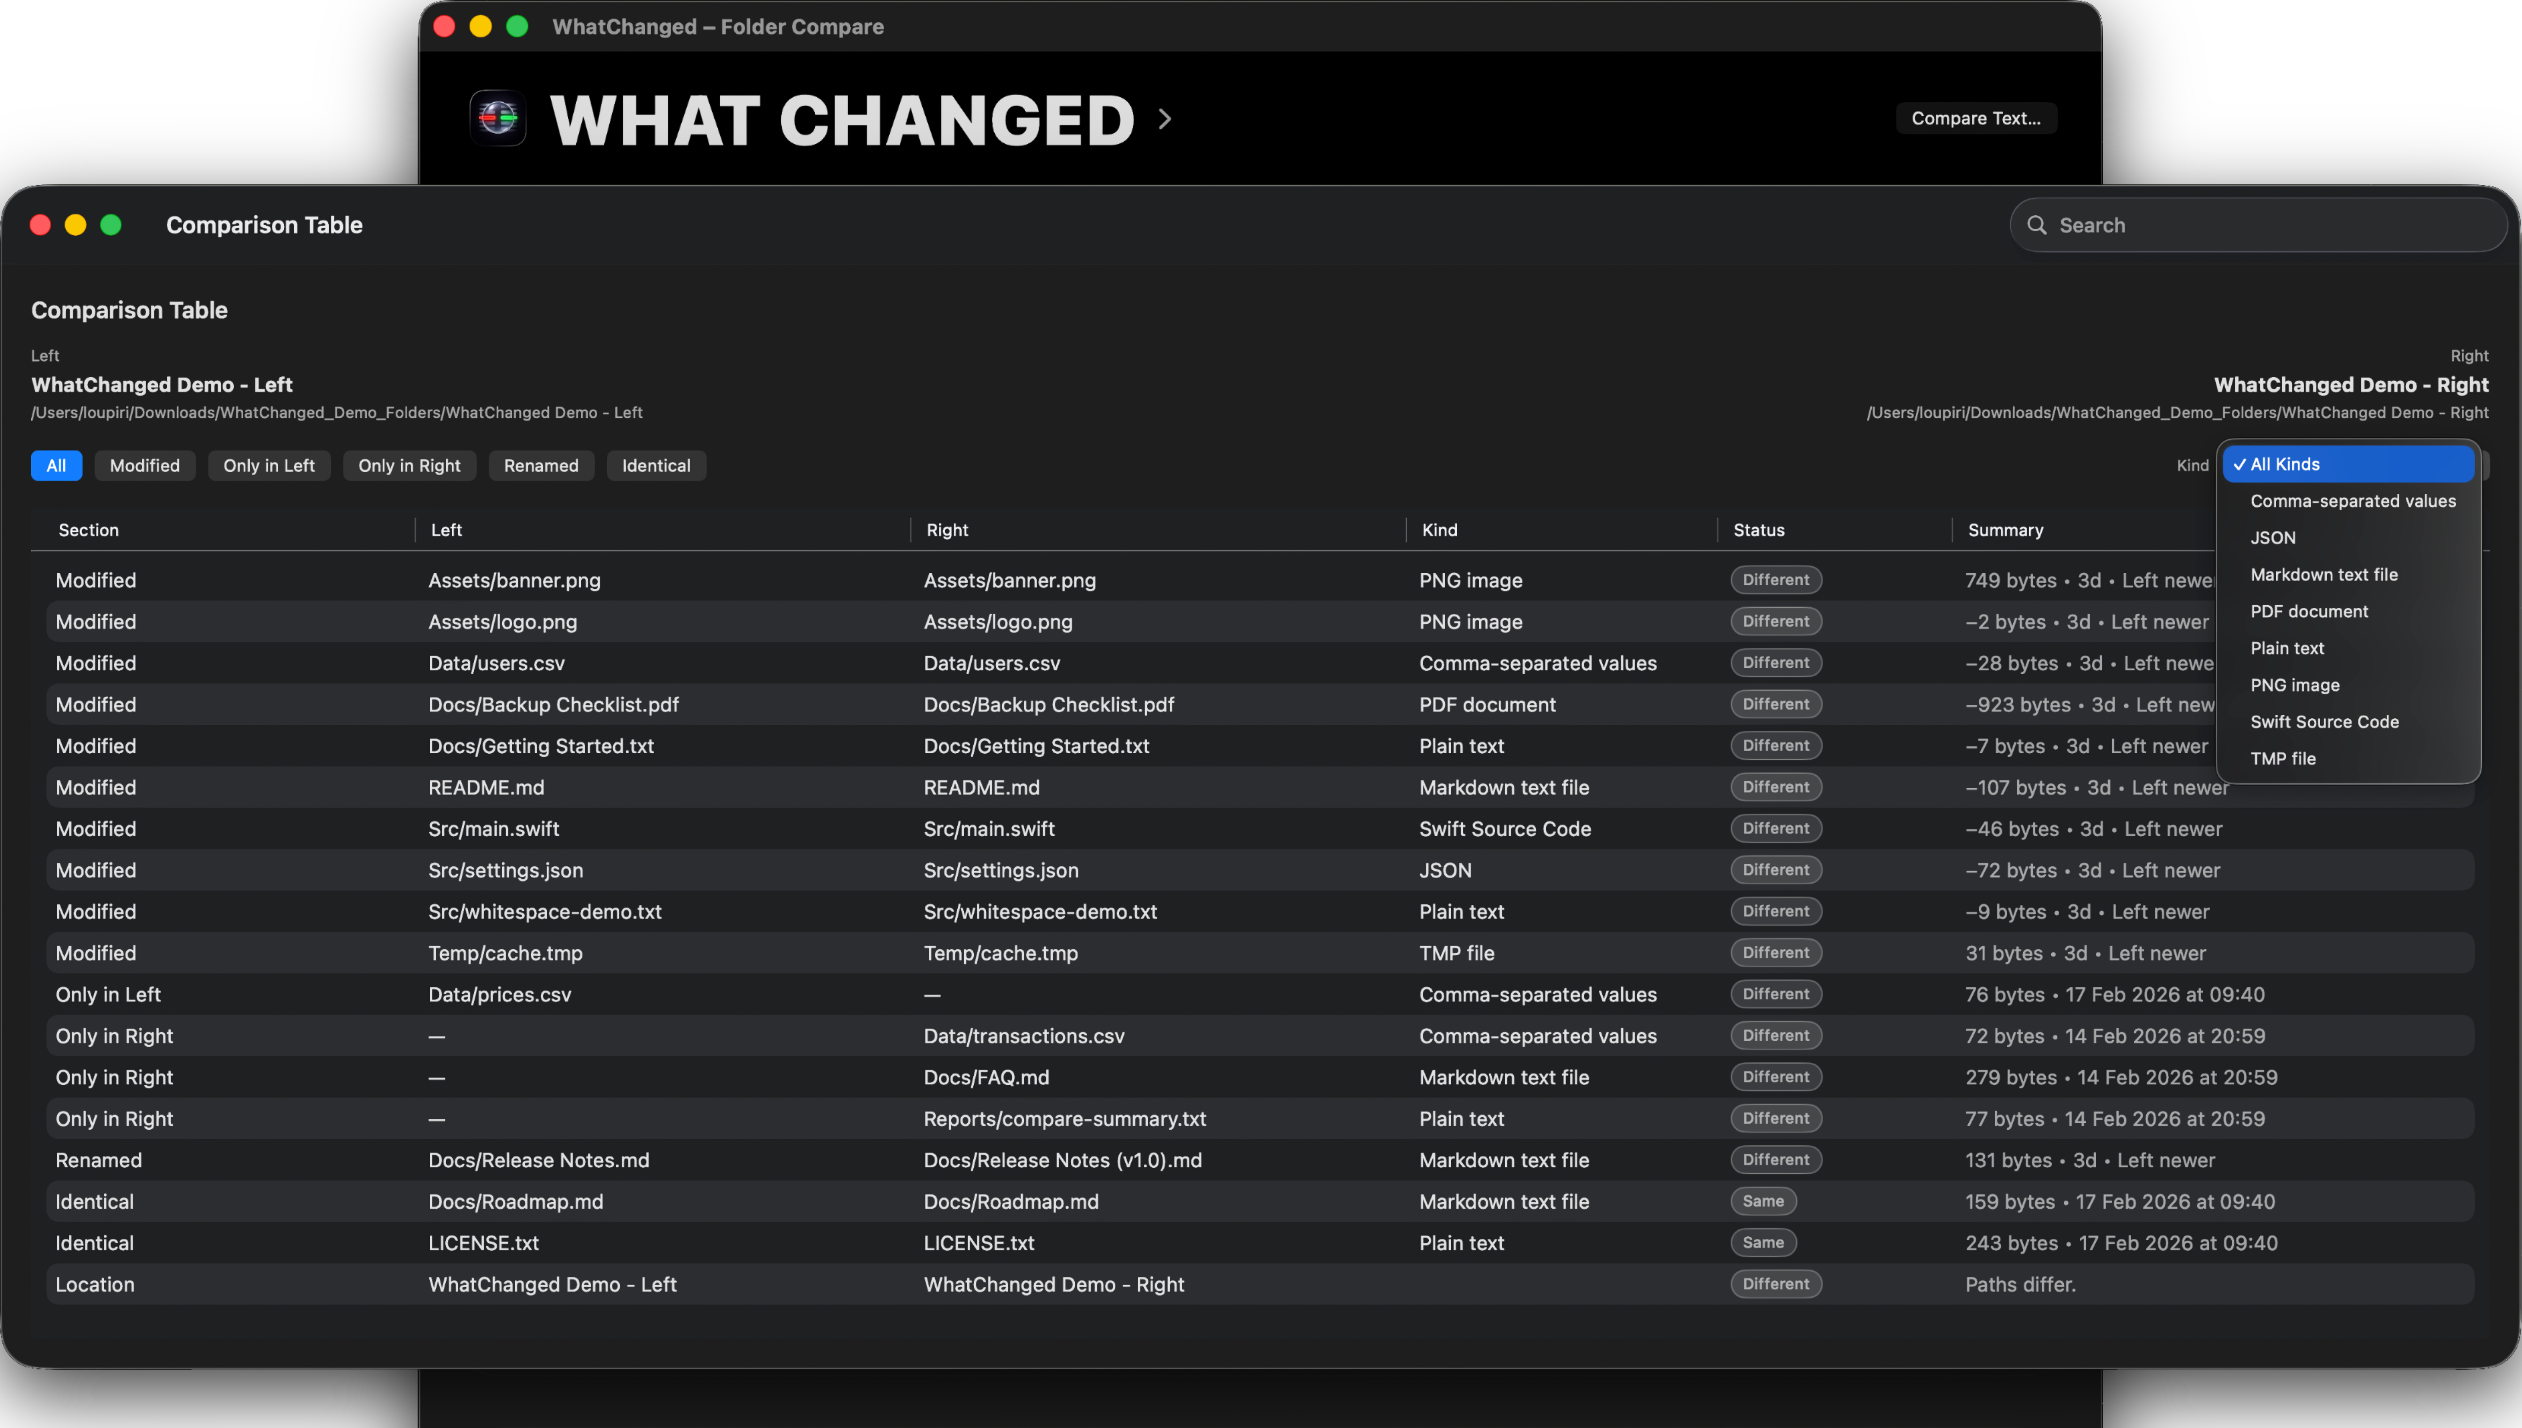This screenshot has height=1428, width=2522.
Task: Select Src/whitespace-demo.txt right cell
Action: [1040, 912]
